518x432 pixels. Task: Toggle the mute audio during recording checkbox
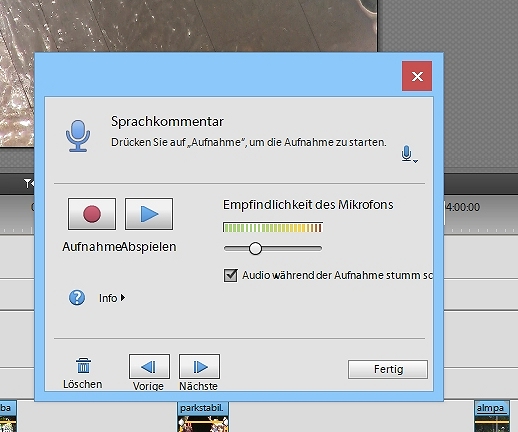coord(230,275)
